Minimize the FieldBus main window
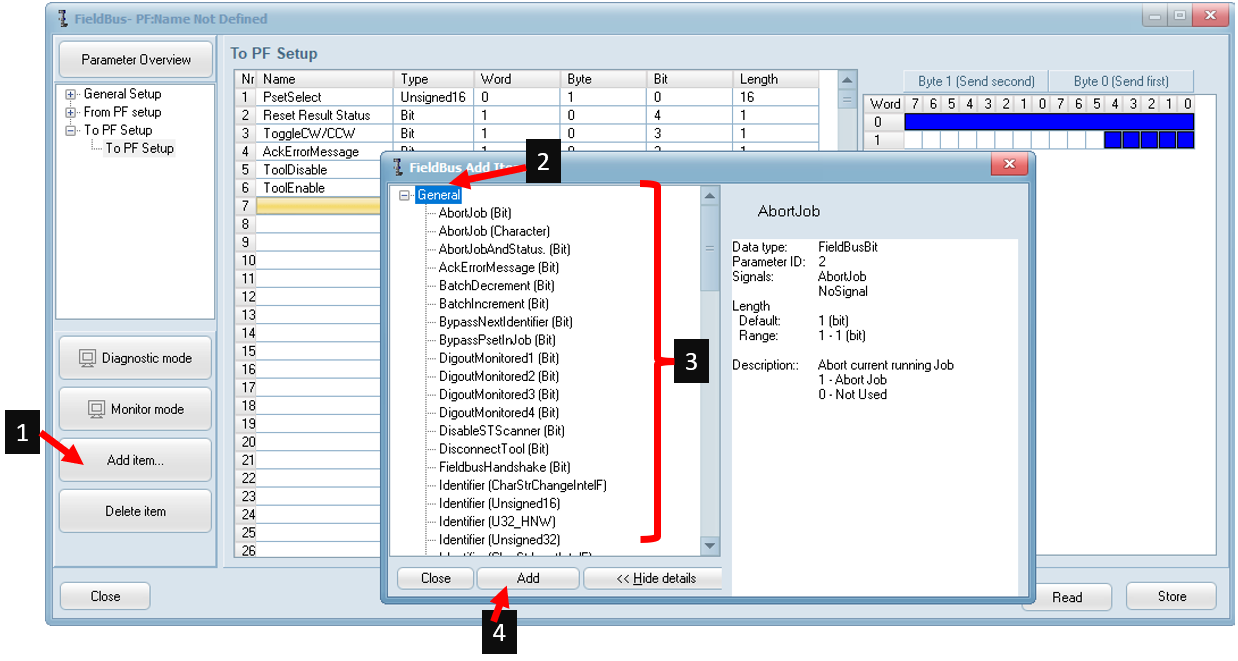 pos(1155,16)
